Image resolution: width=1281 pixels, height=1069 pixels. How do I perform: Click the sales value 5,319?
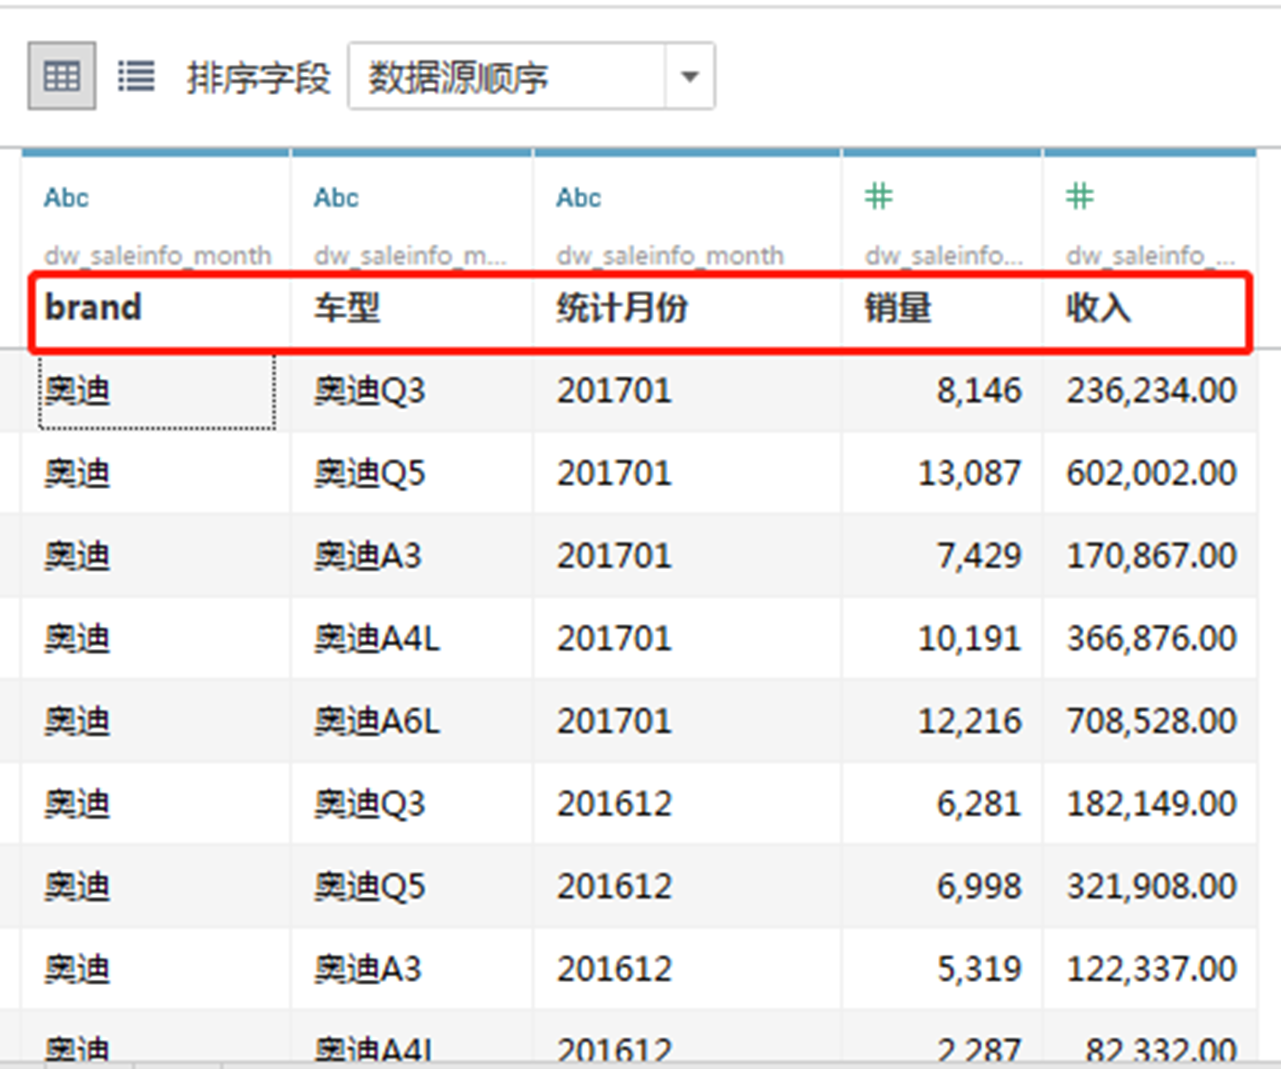pos(979,969)
